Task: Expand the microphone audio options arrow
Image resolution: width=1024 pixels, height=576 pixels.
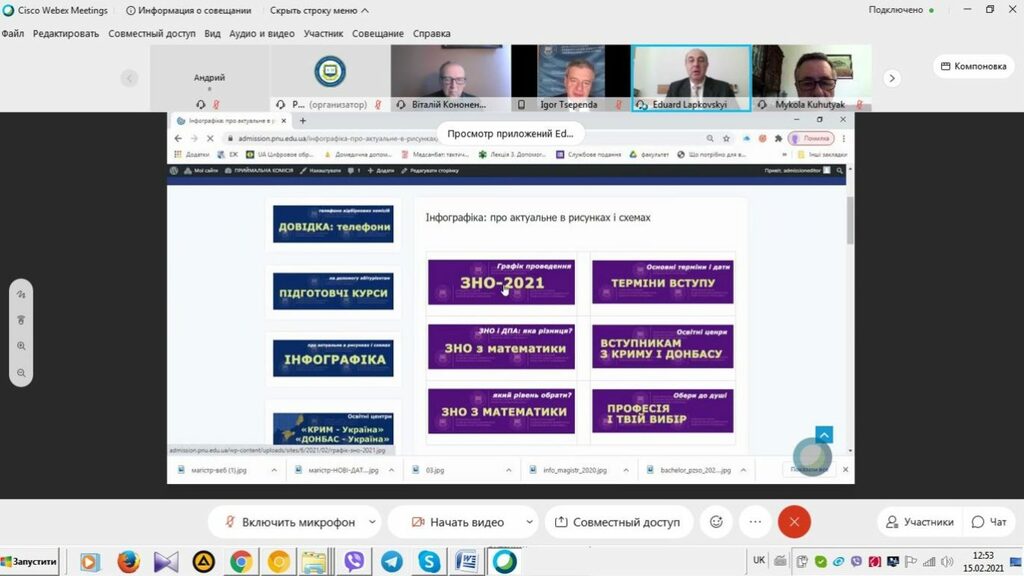Action: [373, 522]
